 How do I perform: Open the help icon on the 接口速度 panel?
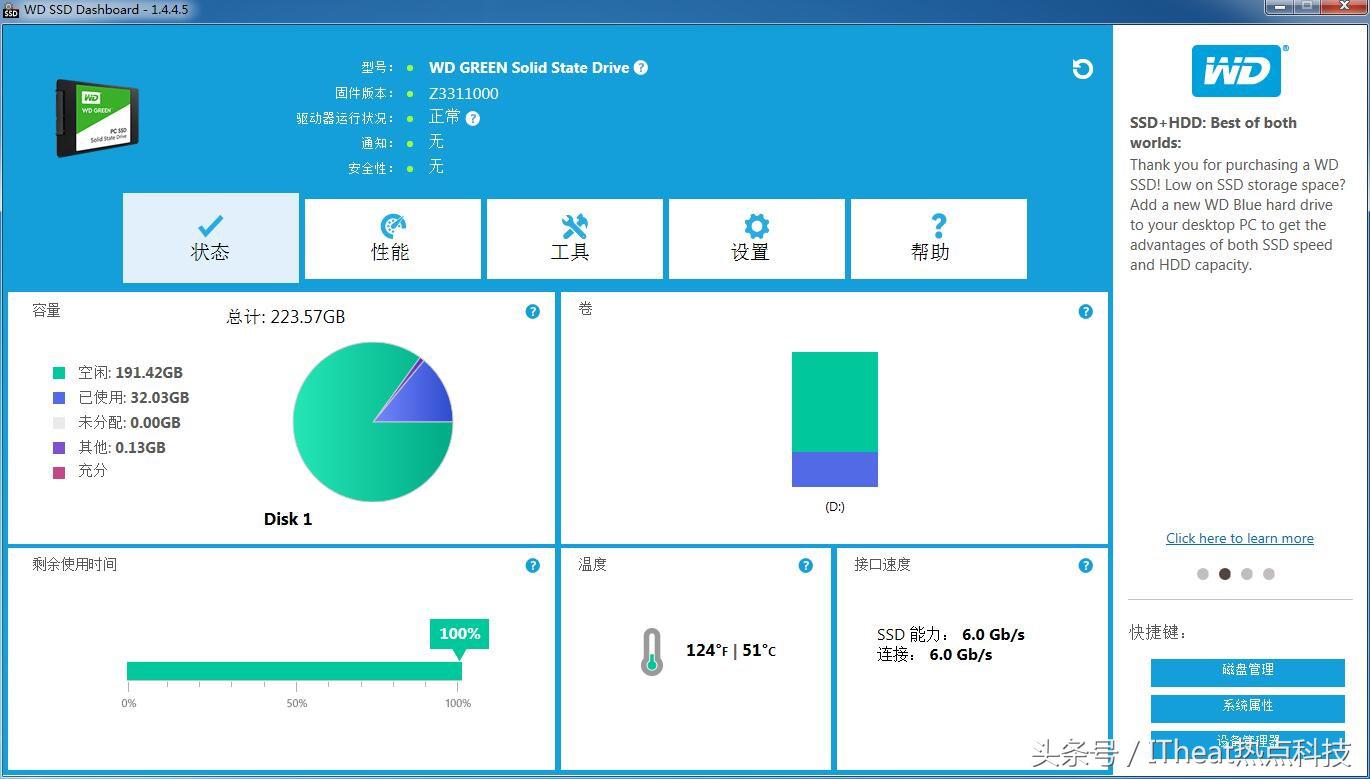(1085, 565)
